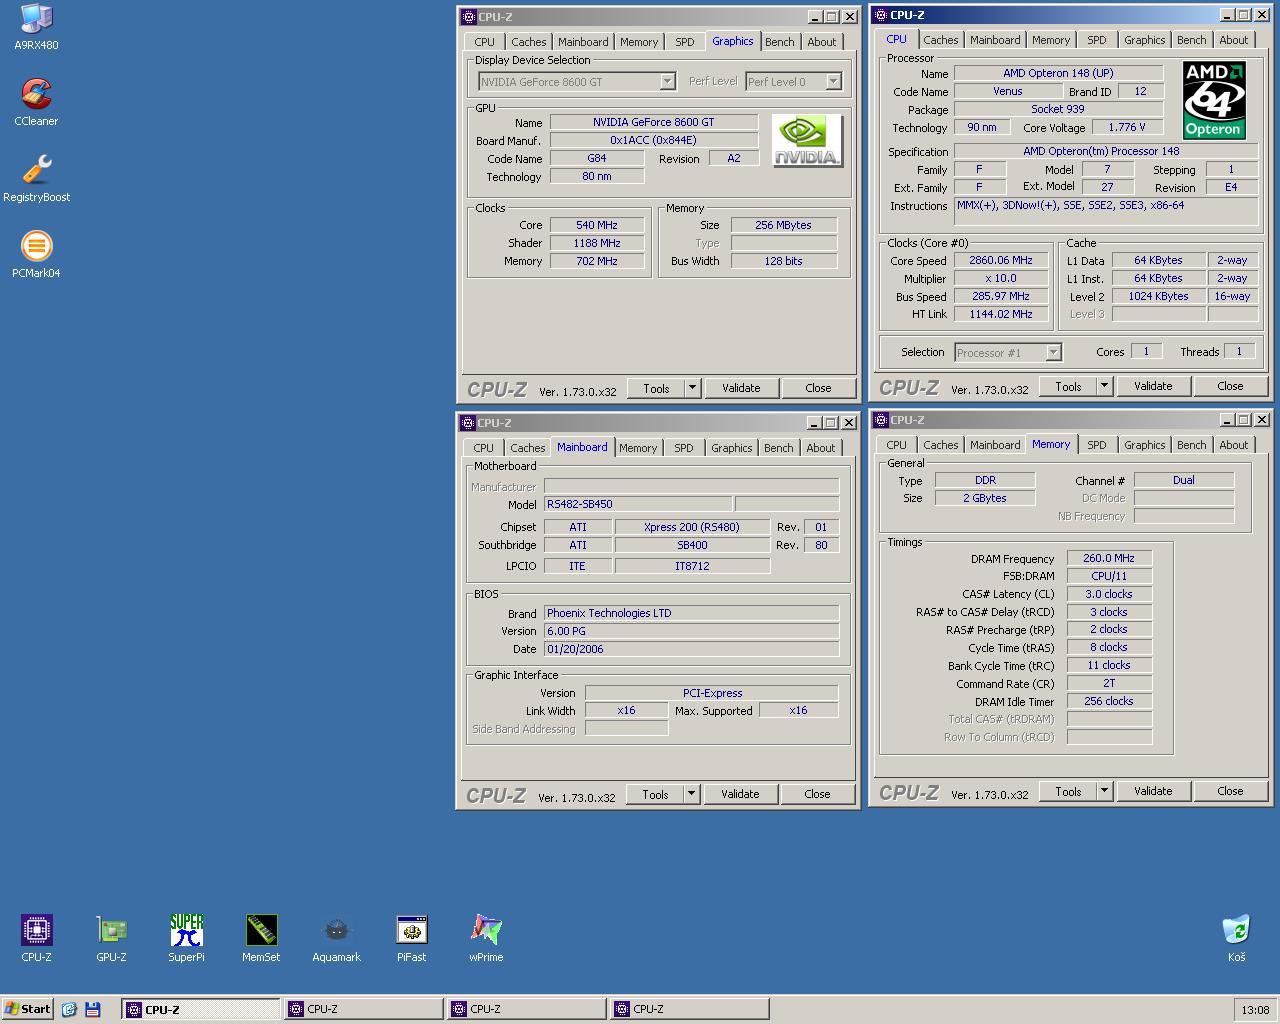Click the 13:08 system tray clock

point(1255,1010)
